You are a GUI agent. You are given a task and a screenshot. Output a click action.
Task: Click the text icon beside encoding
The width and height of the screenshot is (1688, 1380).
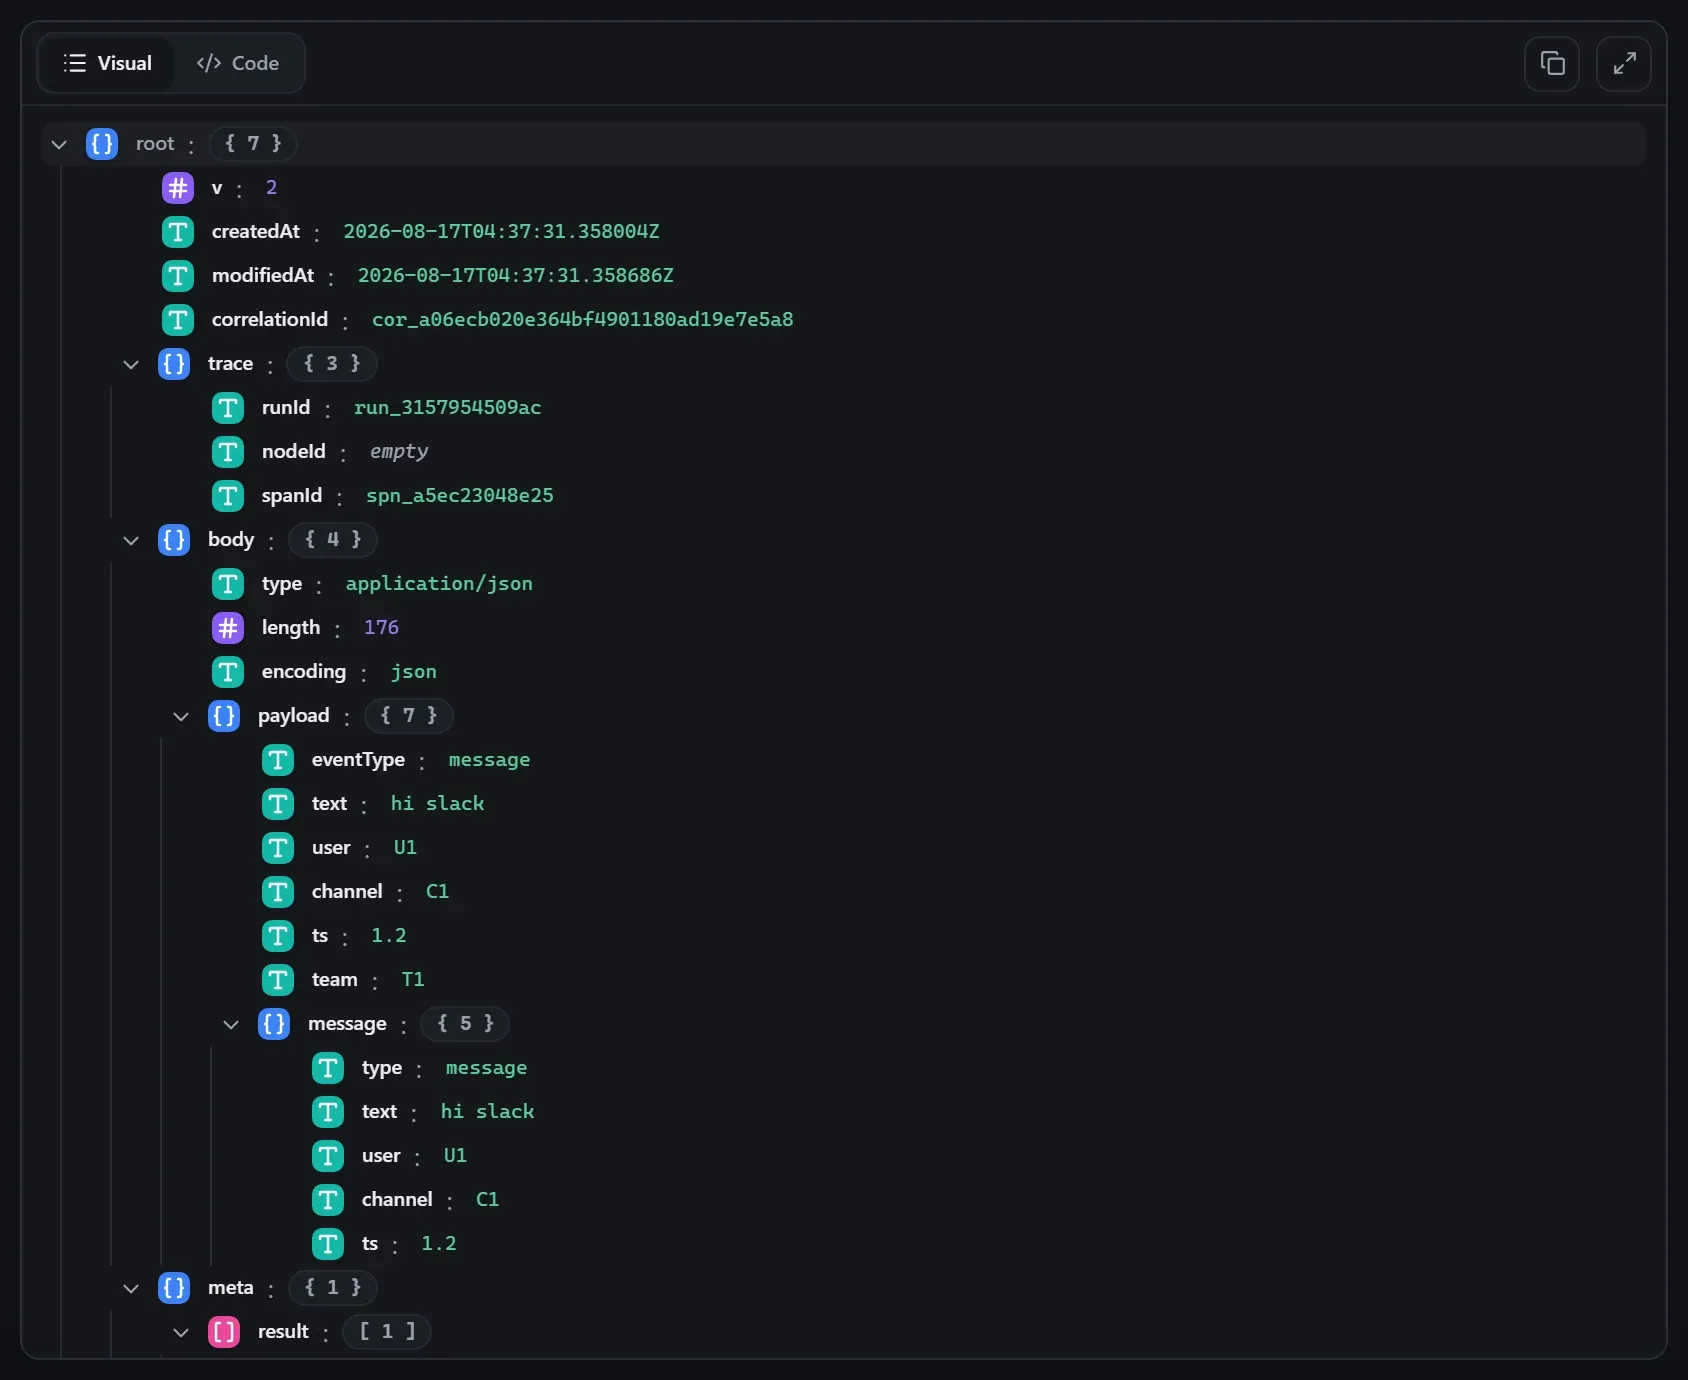tap(228, 672)
